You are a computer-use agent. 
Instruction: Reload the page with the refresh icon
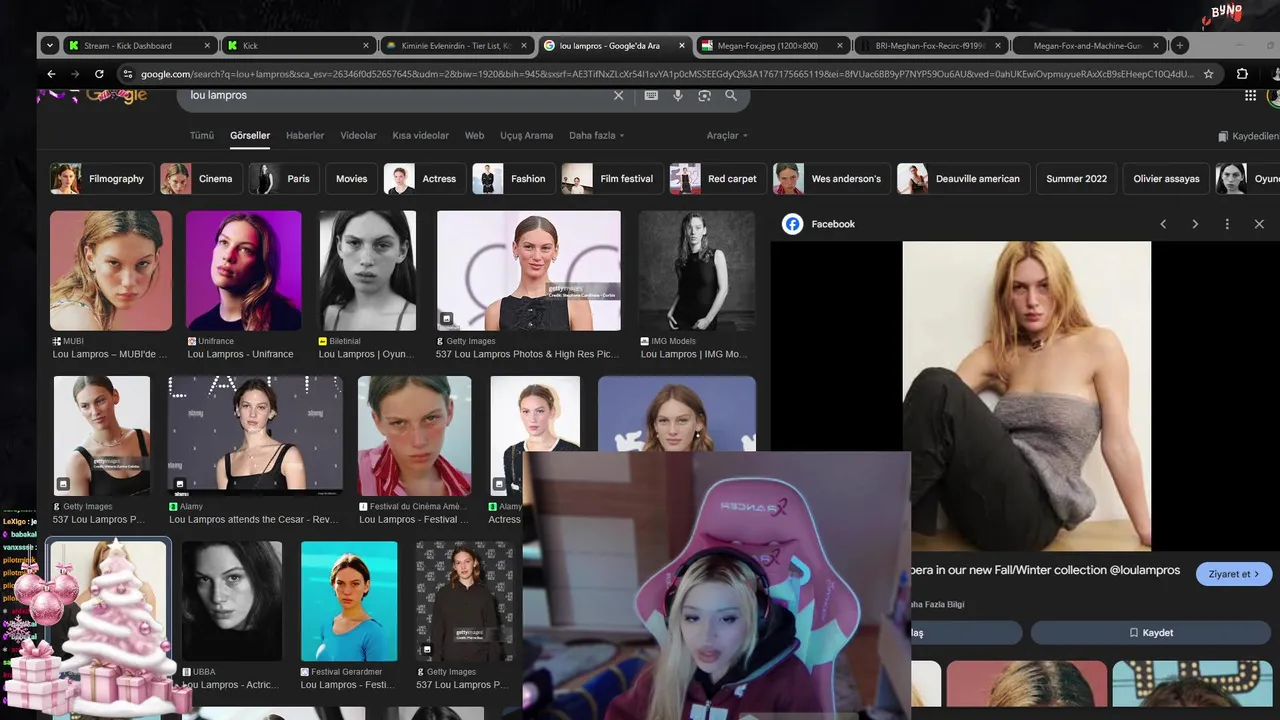[x=99, y=74]
